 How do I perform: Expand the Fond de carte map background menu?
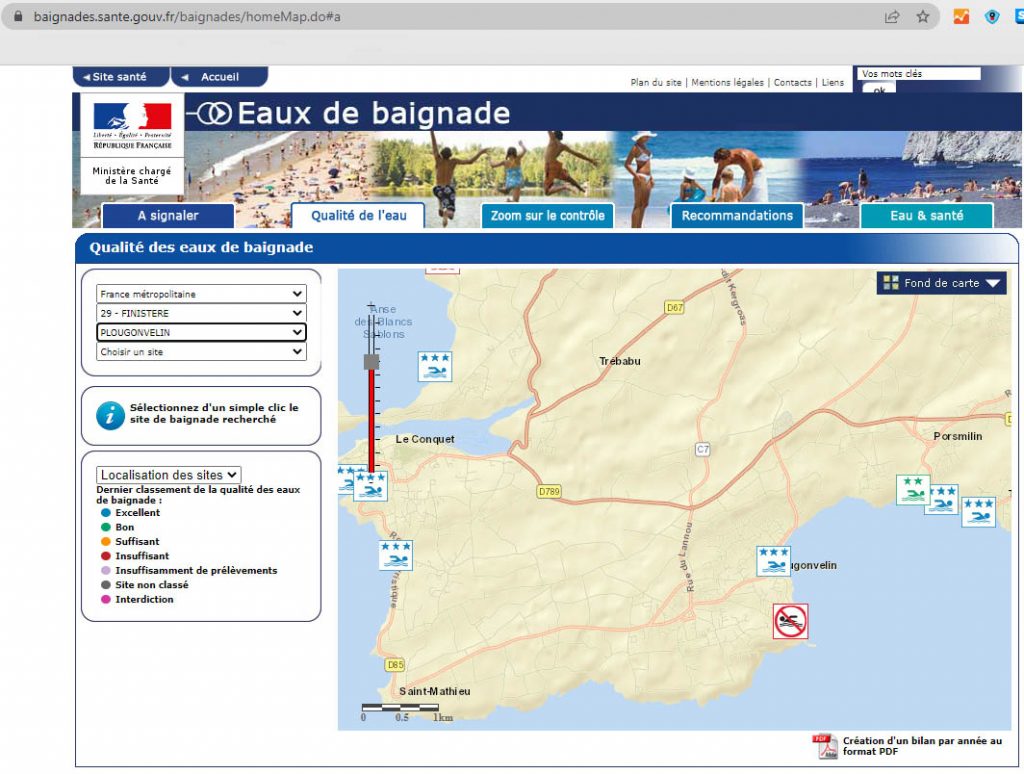941,283
